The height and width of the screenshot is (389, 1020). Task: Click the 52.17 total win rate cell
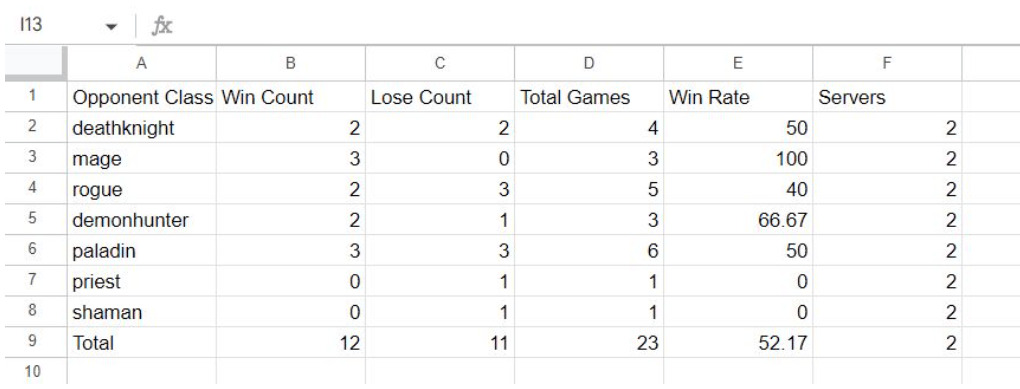click(738, 343)
